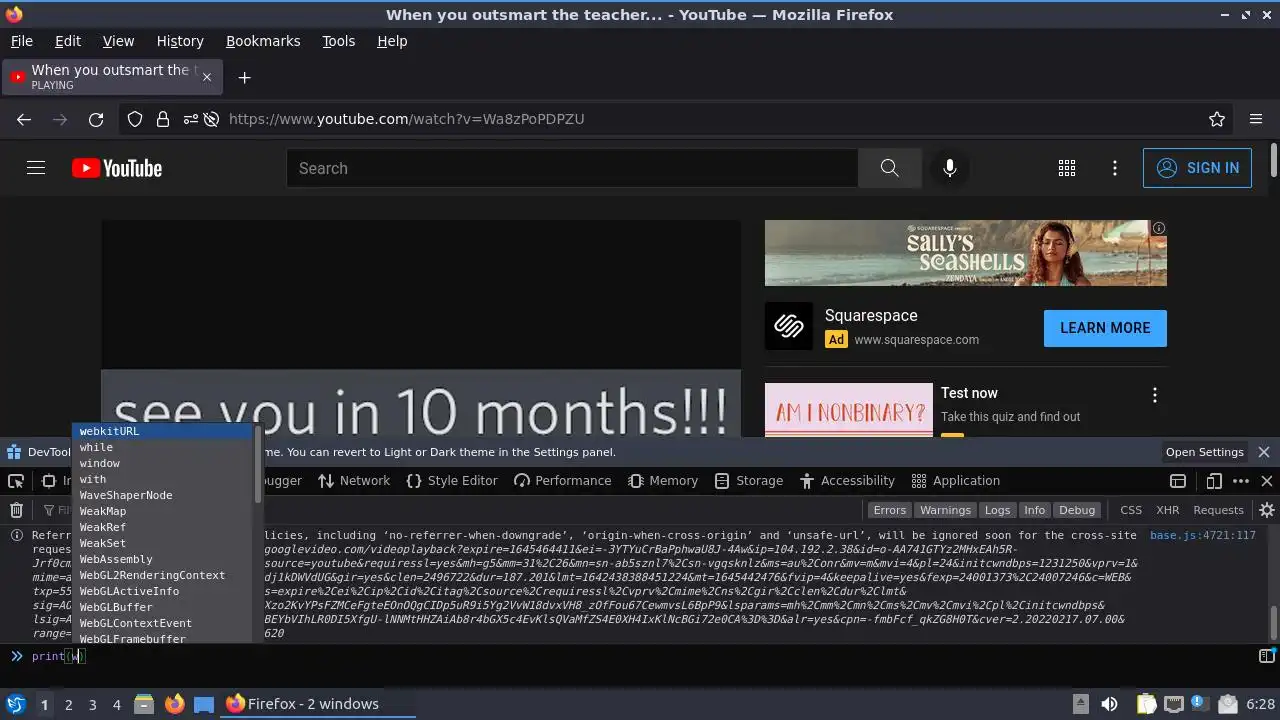Click the YouTube search input field

[572, 168]
